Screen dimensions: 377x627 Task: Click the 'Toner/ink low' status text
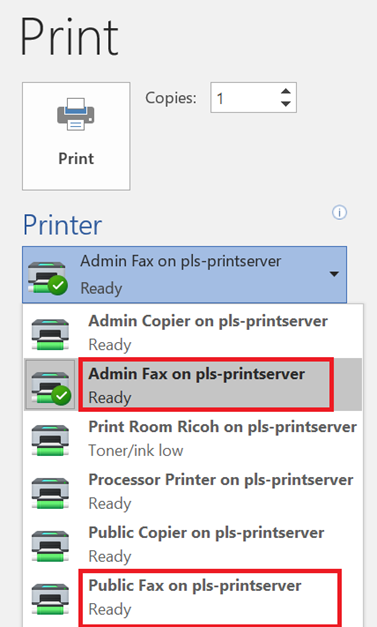(x=136, y=451)
